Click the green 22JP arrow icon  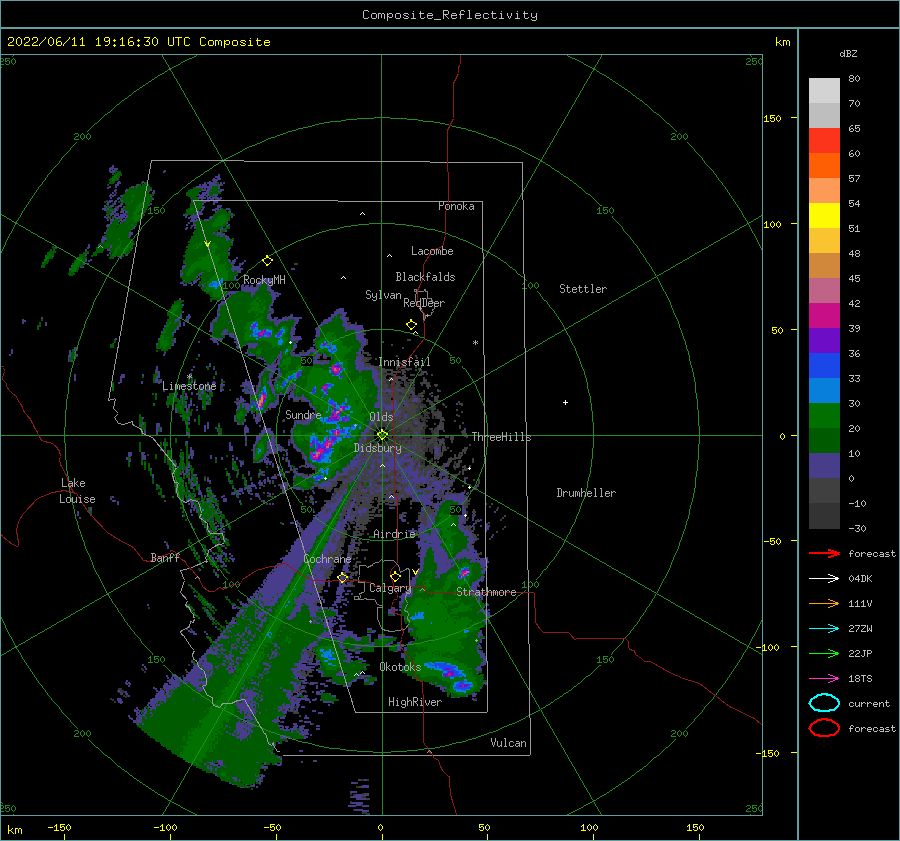click(824, 653)
